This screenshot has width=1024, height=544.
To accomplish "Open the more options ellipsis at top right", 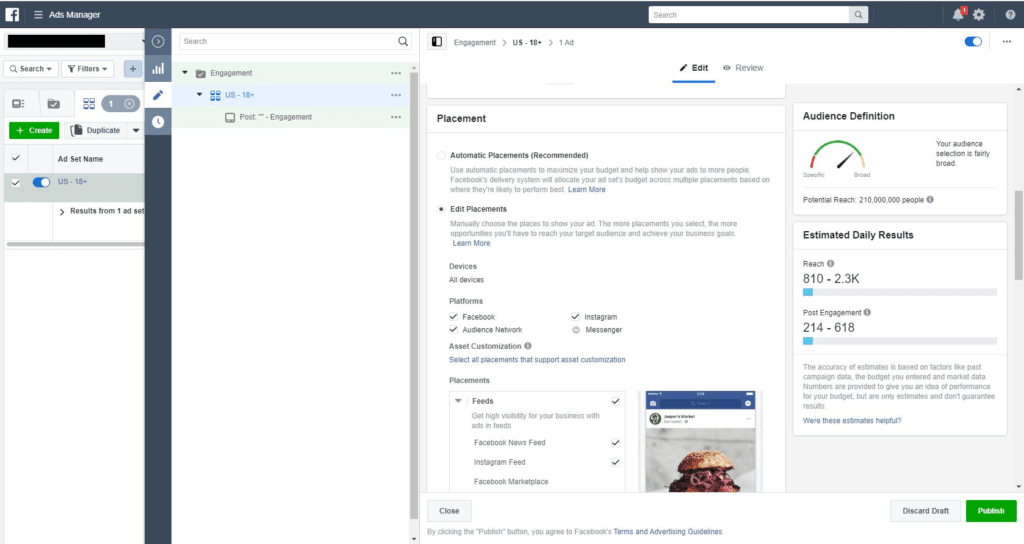I will click(1006, 42).
